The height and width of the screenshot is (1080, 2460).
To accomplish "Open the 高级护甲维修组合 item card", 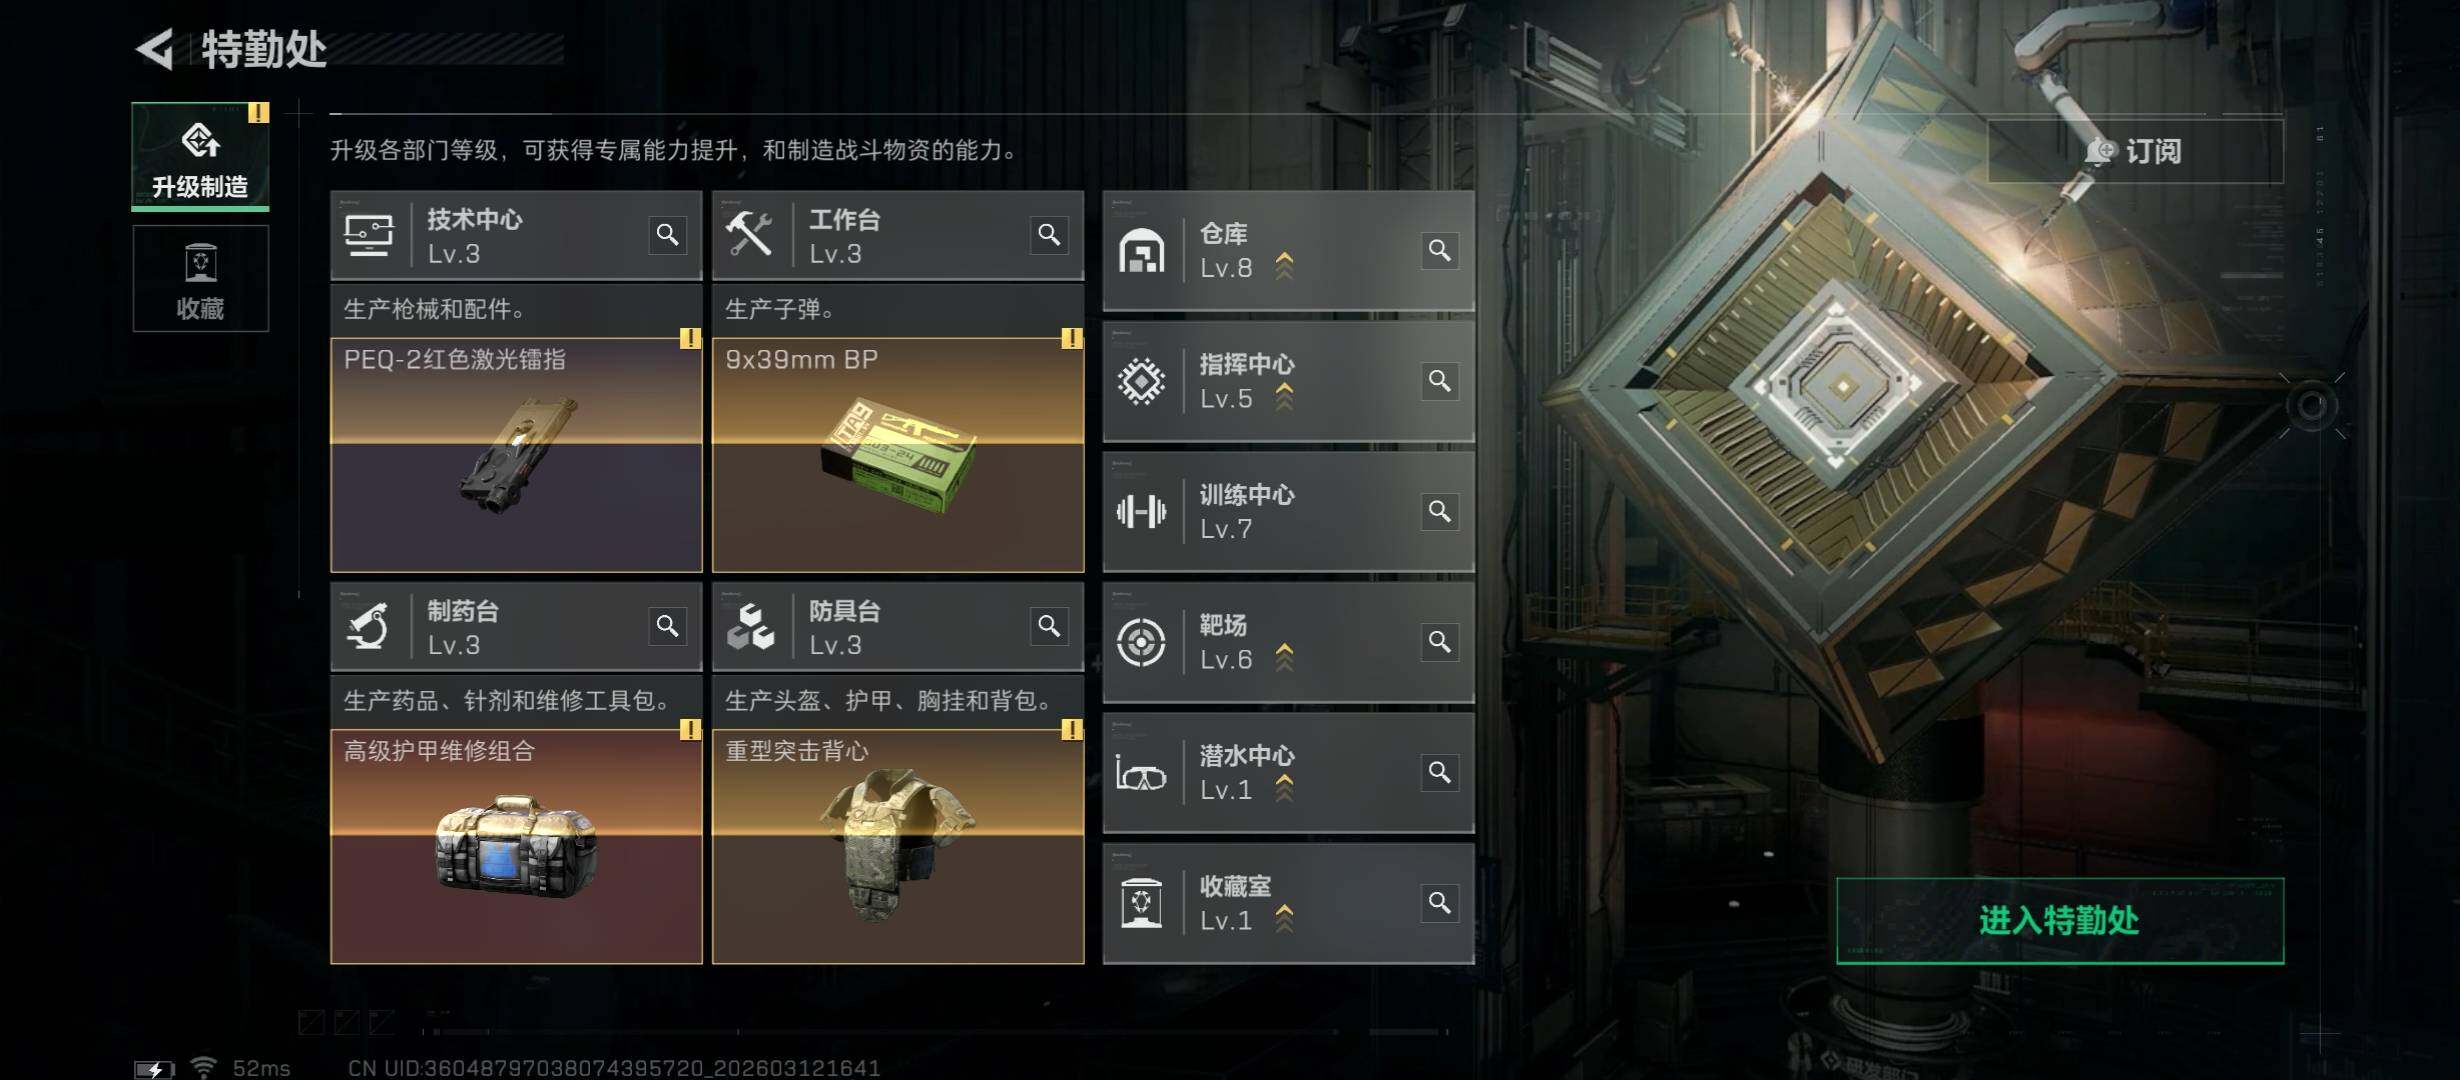I will pyautogui.click(x=516, y=847).
